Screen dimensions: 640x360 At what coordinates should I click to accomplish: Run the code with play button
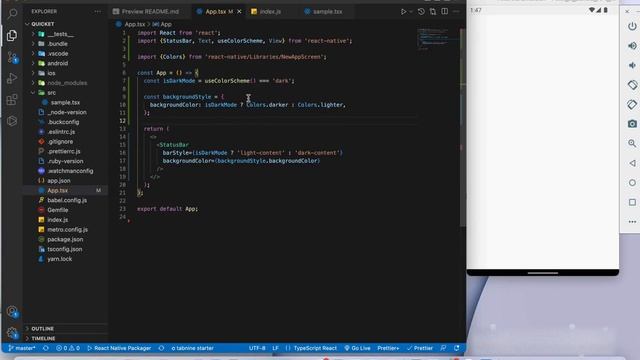(403, 11)
